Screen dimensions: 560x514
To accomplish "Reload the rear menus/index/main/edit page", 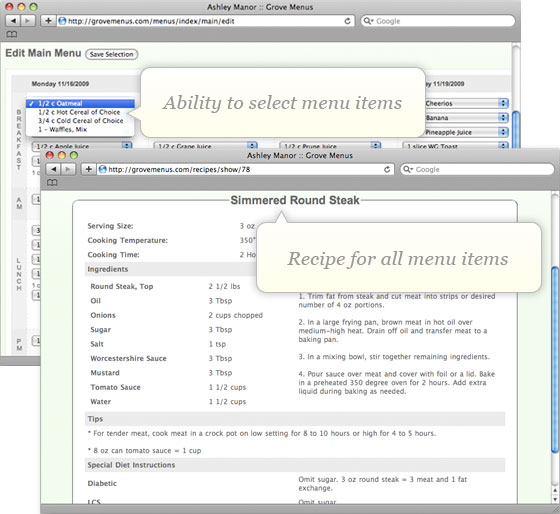I will (347, 21).
